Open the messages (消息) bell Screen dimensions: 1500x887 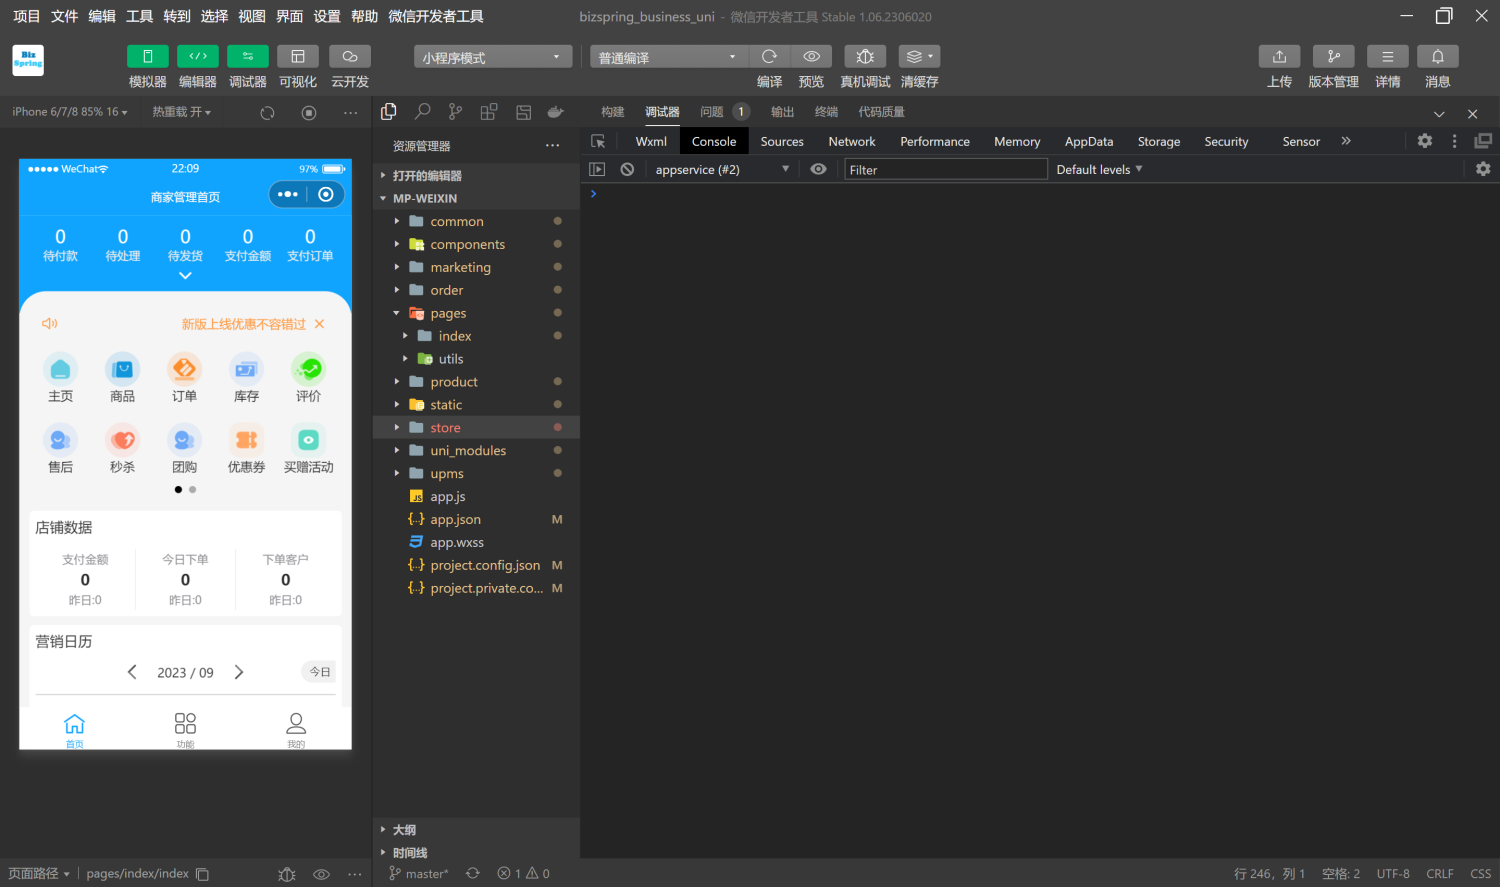coord(1438,57)
